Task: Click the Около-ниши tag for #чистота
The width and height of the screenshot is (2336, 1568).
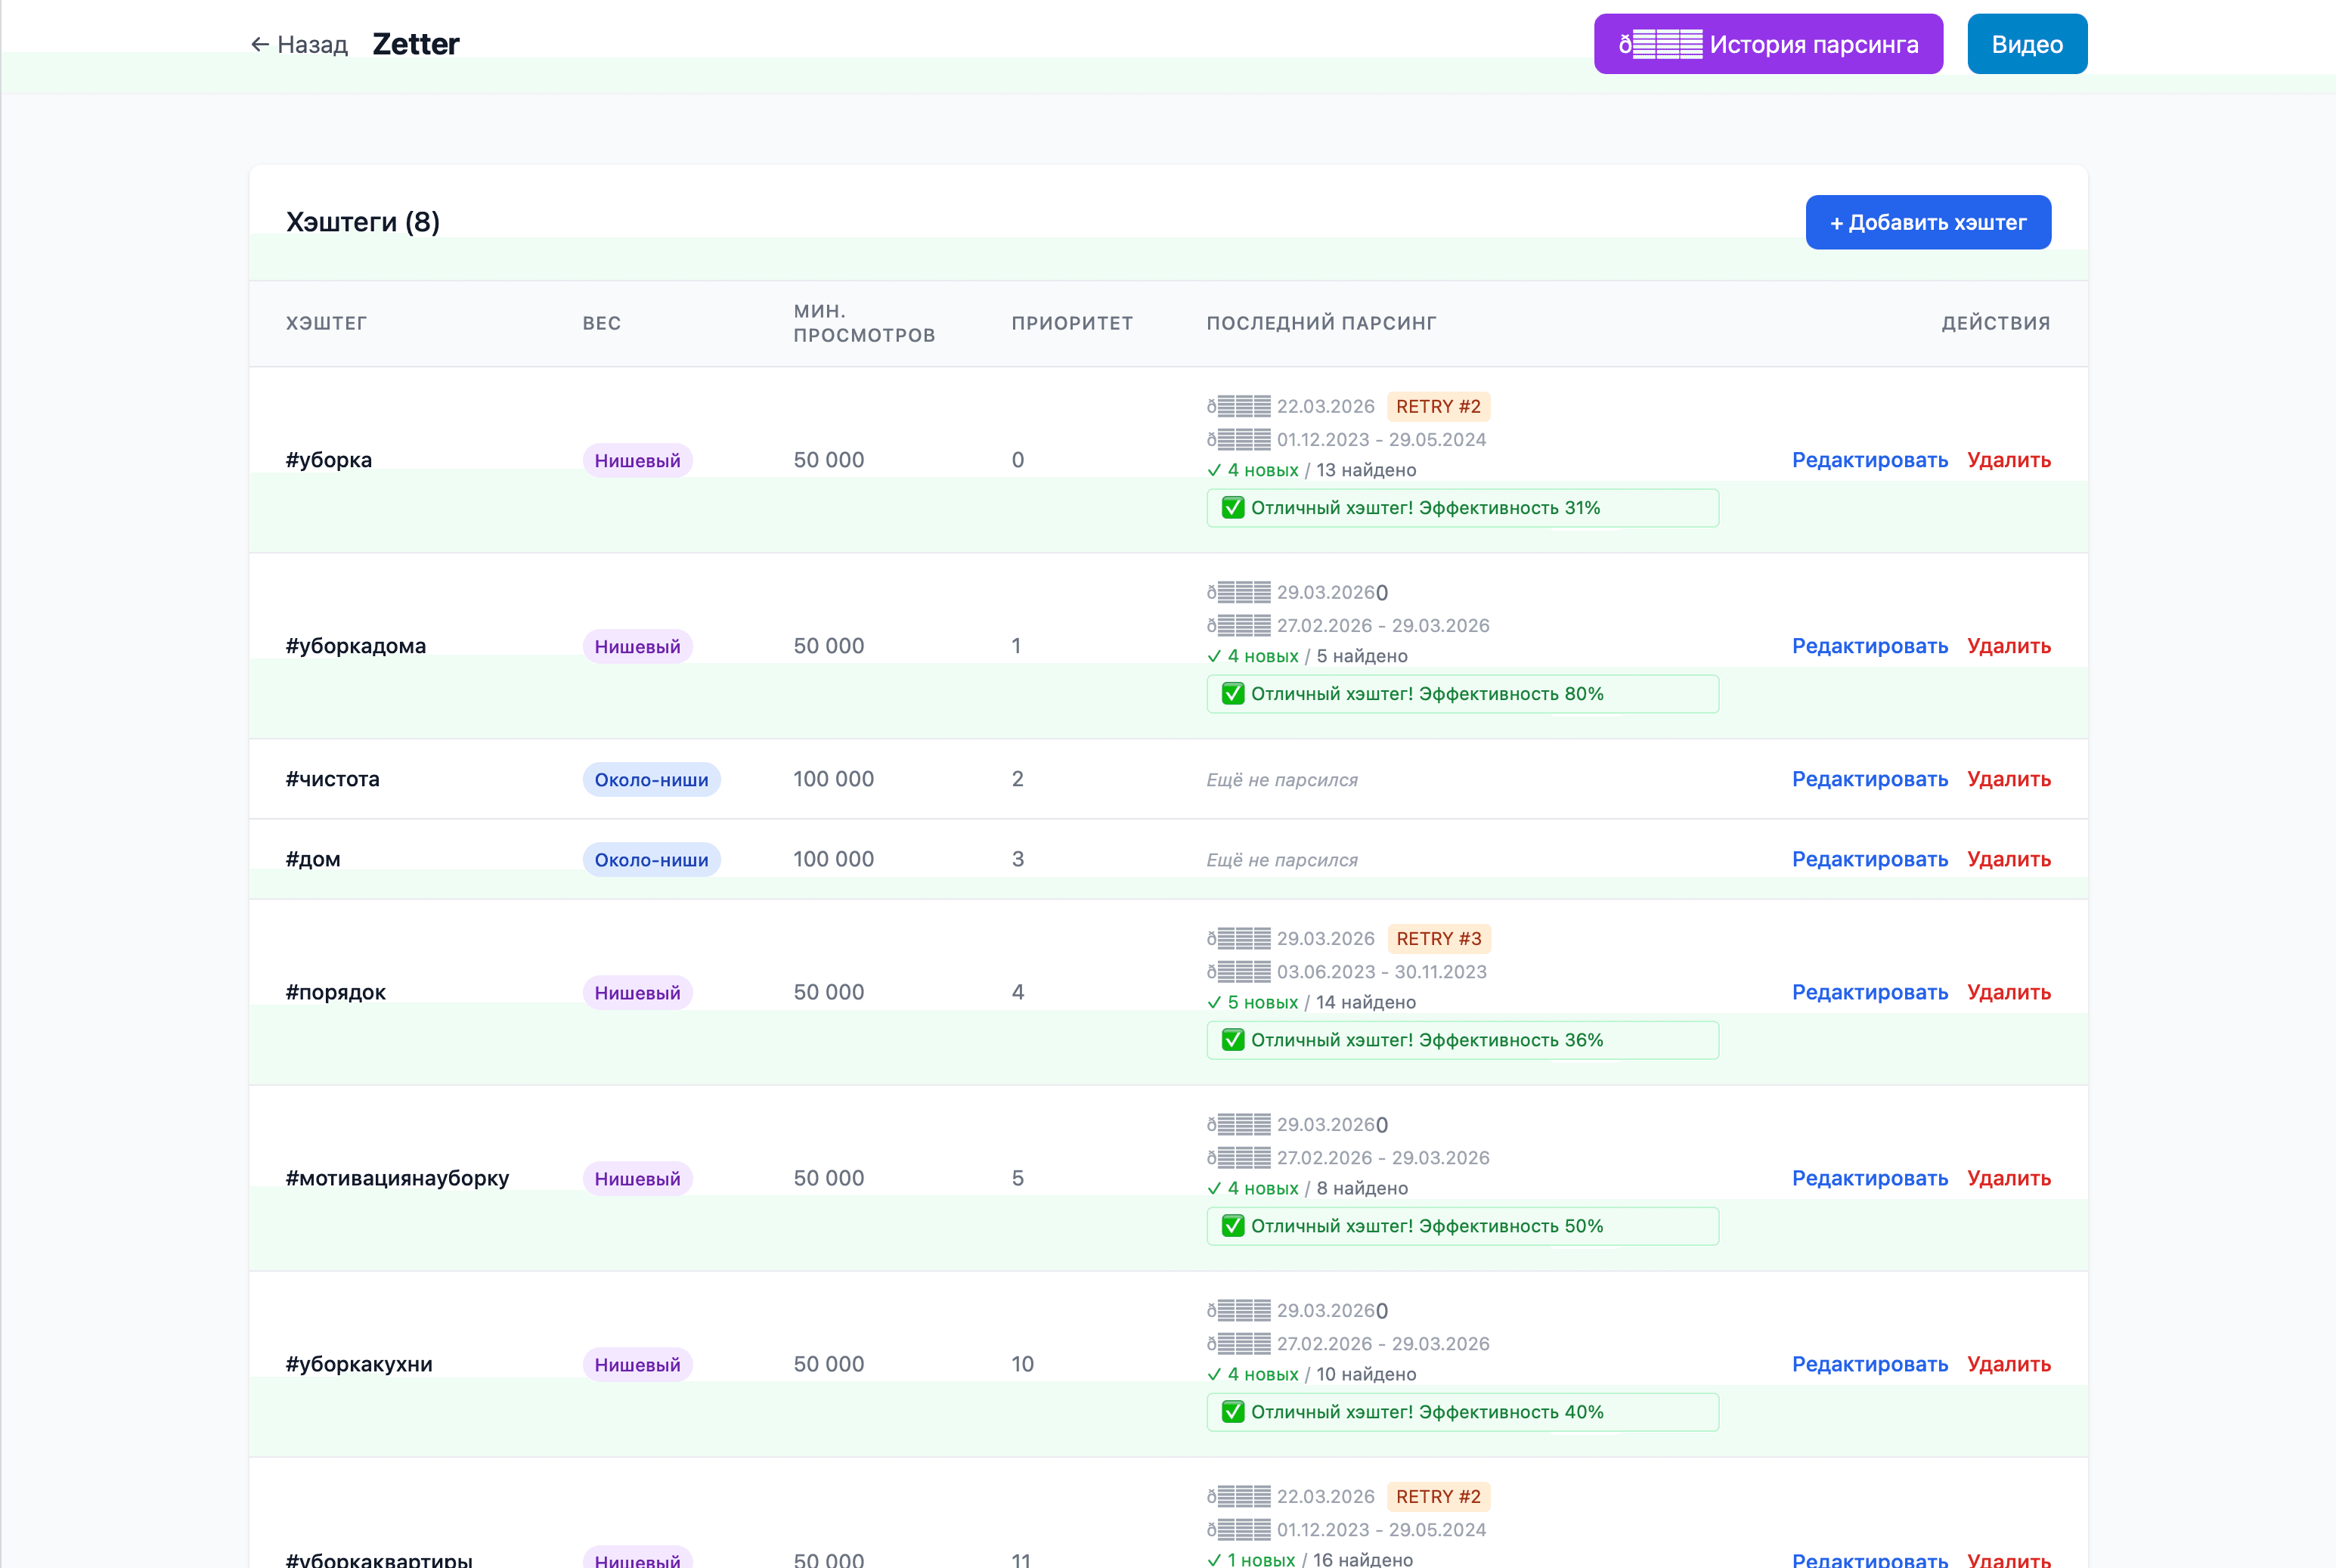Action: [x=651, y=779]
